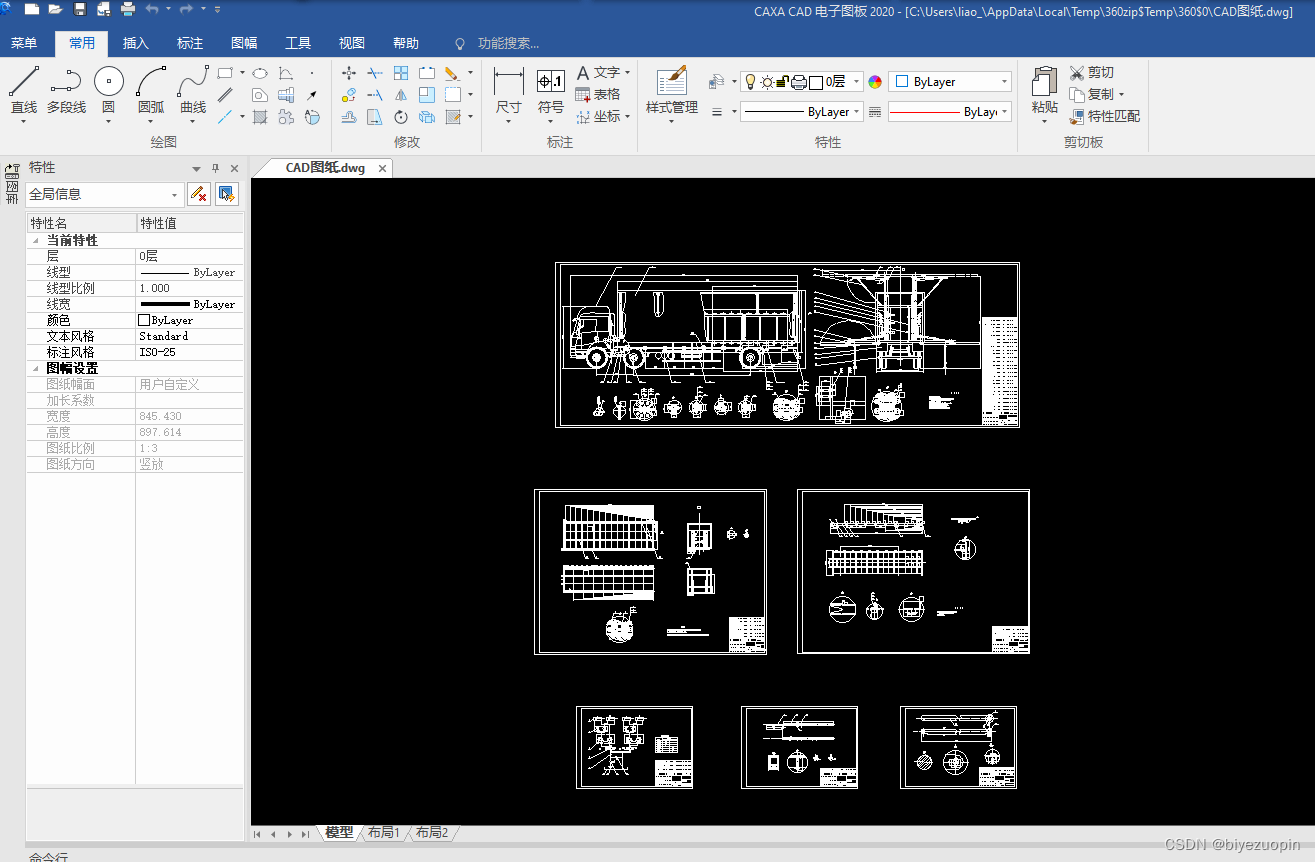Click the save icon in quick access bar
Image resolution: width=1315 pixels, height=862 pixels.
79,9
